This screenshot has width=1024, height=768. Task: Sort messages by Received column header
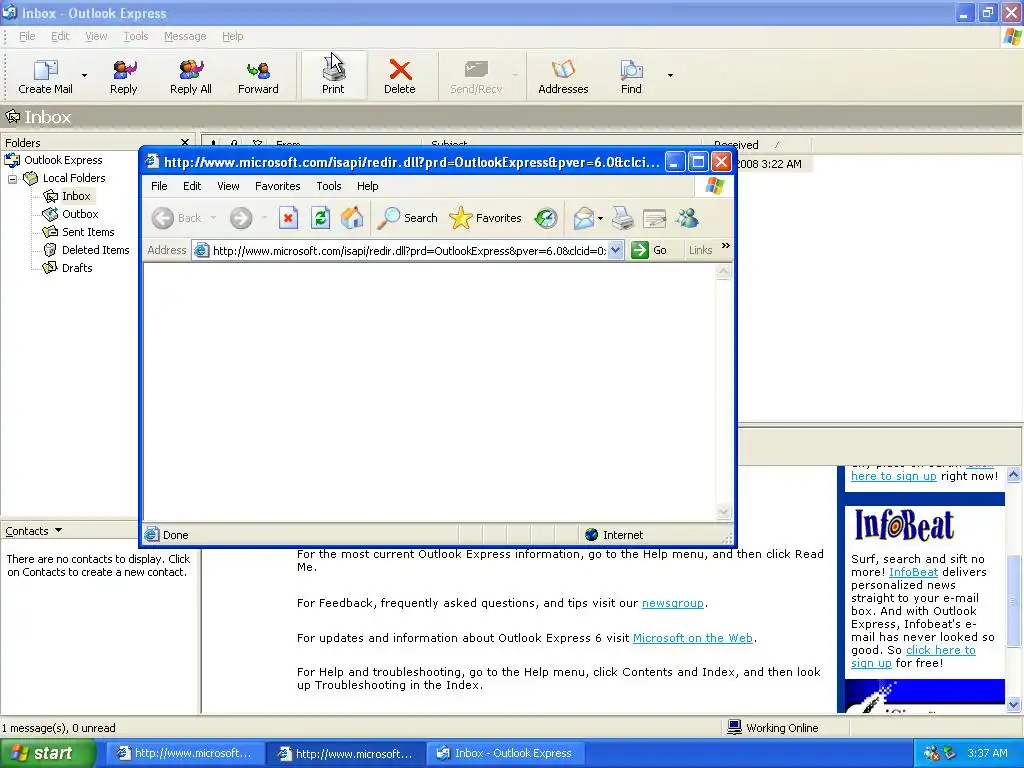[x=755, y=145]
